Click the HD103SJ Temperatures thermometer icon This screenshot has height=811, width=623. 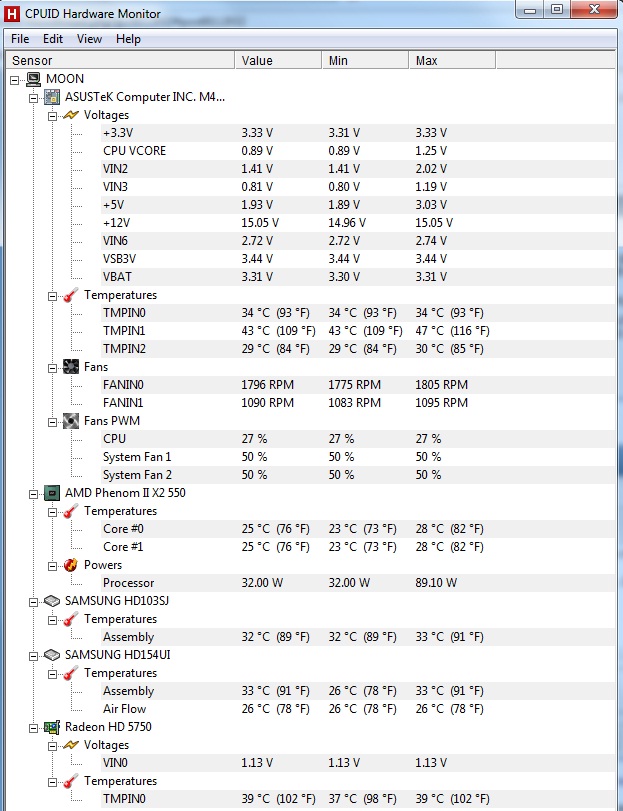click(71, 619)
